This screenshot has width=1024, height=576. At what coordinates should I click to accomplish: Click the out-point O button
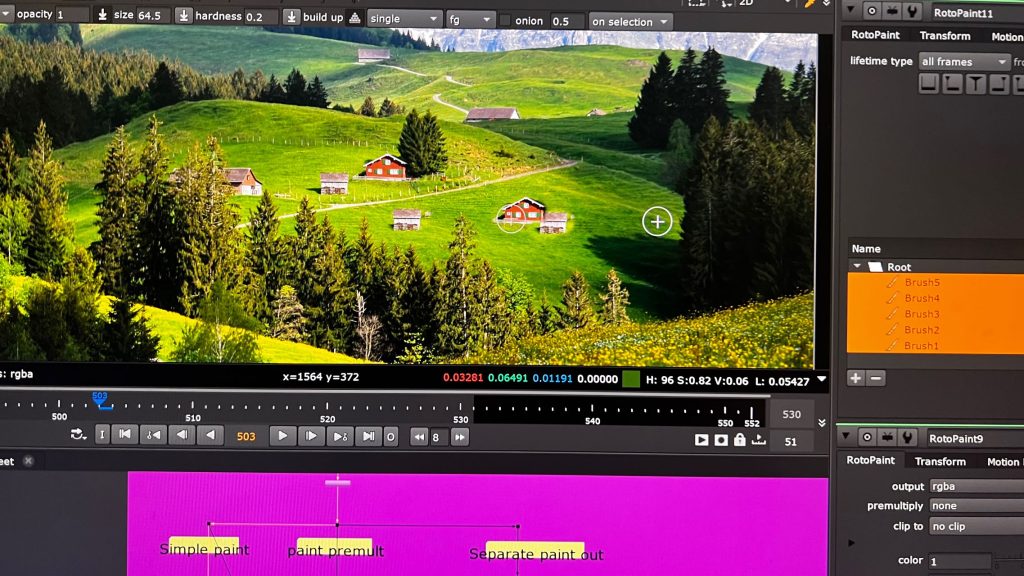pos(391,438)
